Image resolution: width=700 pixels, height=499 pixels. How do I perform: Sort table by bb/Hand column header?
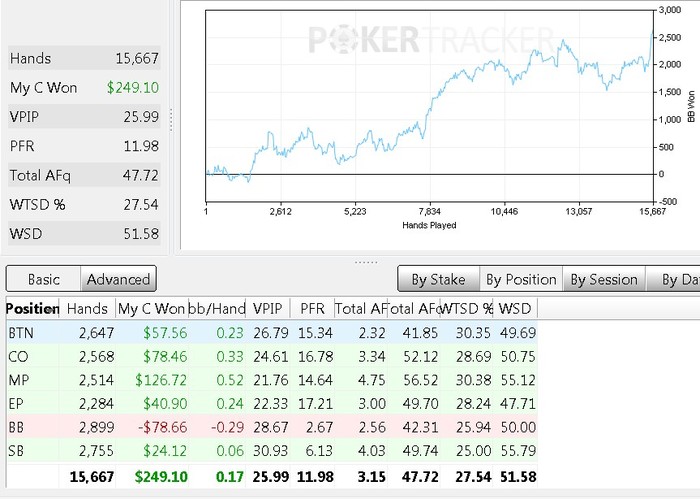click(x=217, y=308)
